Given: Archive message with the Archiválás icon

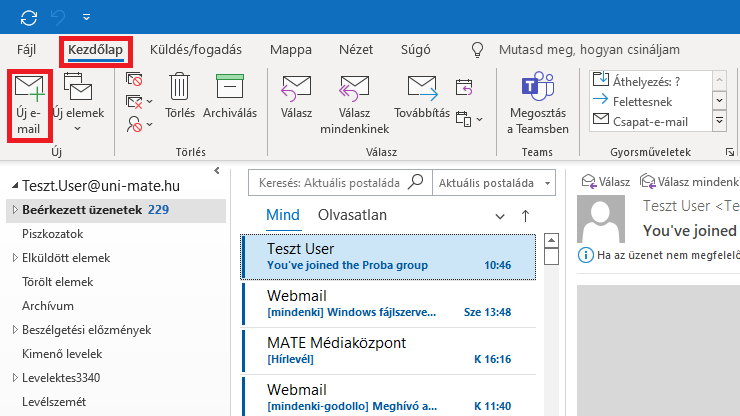Looking at the screenshot, I should pyautogui.click(x=230, y=88).
